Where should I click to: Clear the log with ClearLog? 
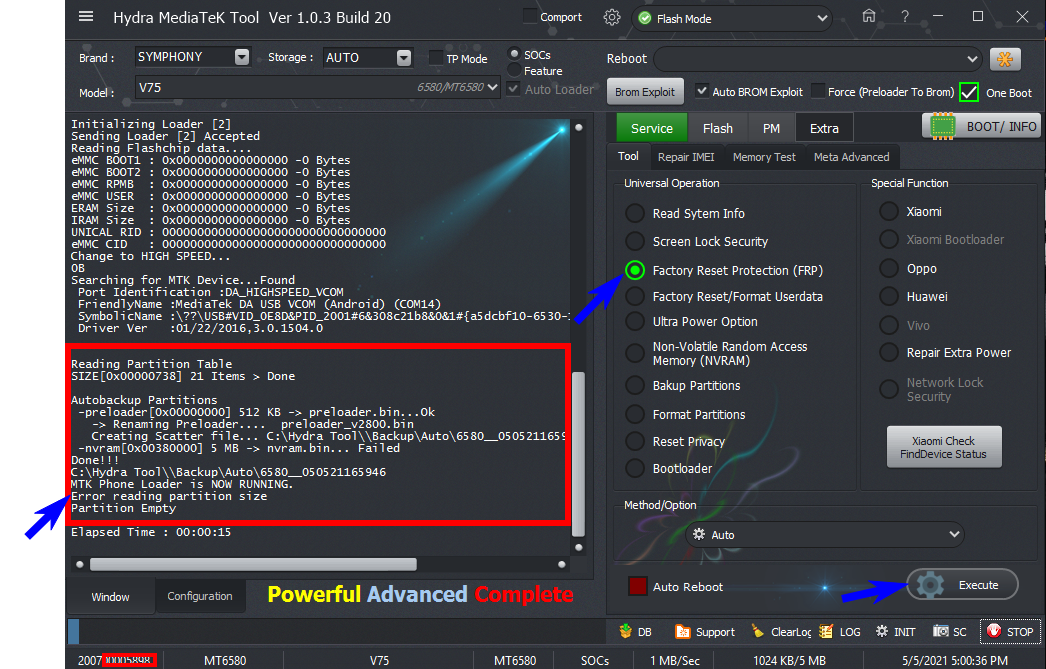coord(780,631)
